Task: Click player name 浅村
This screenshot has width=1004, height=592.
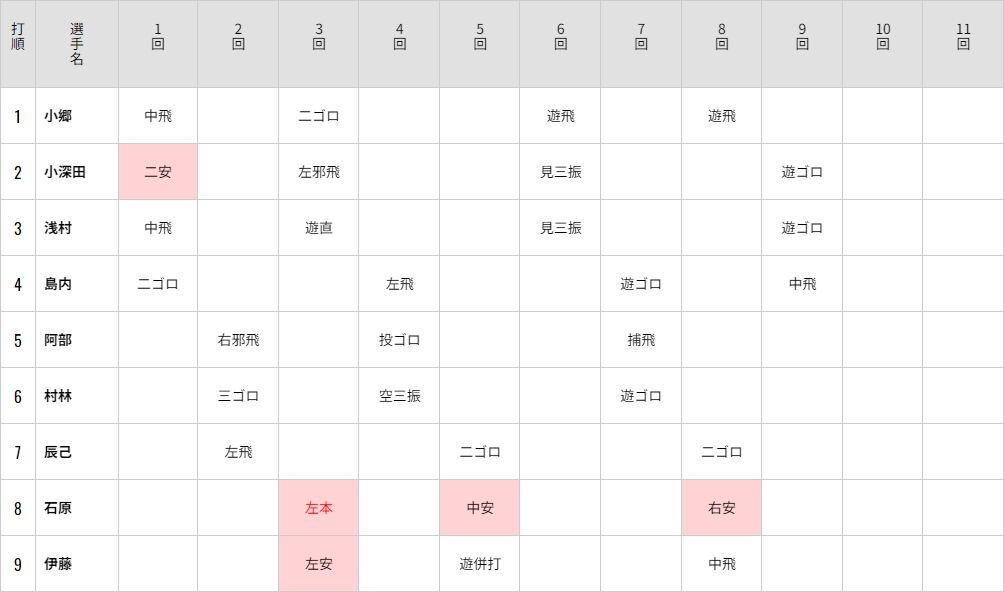Action: point(58,228)
